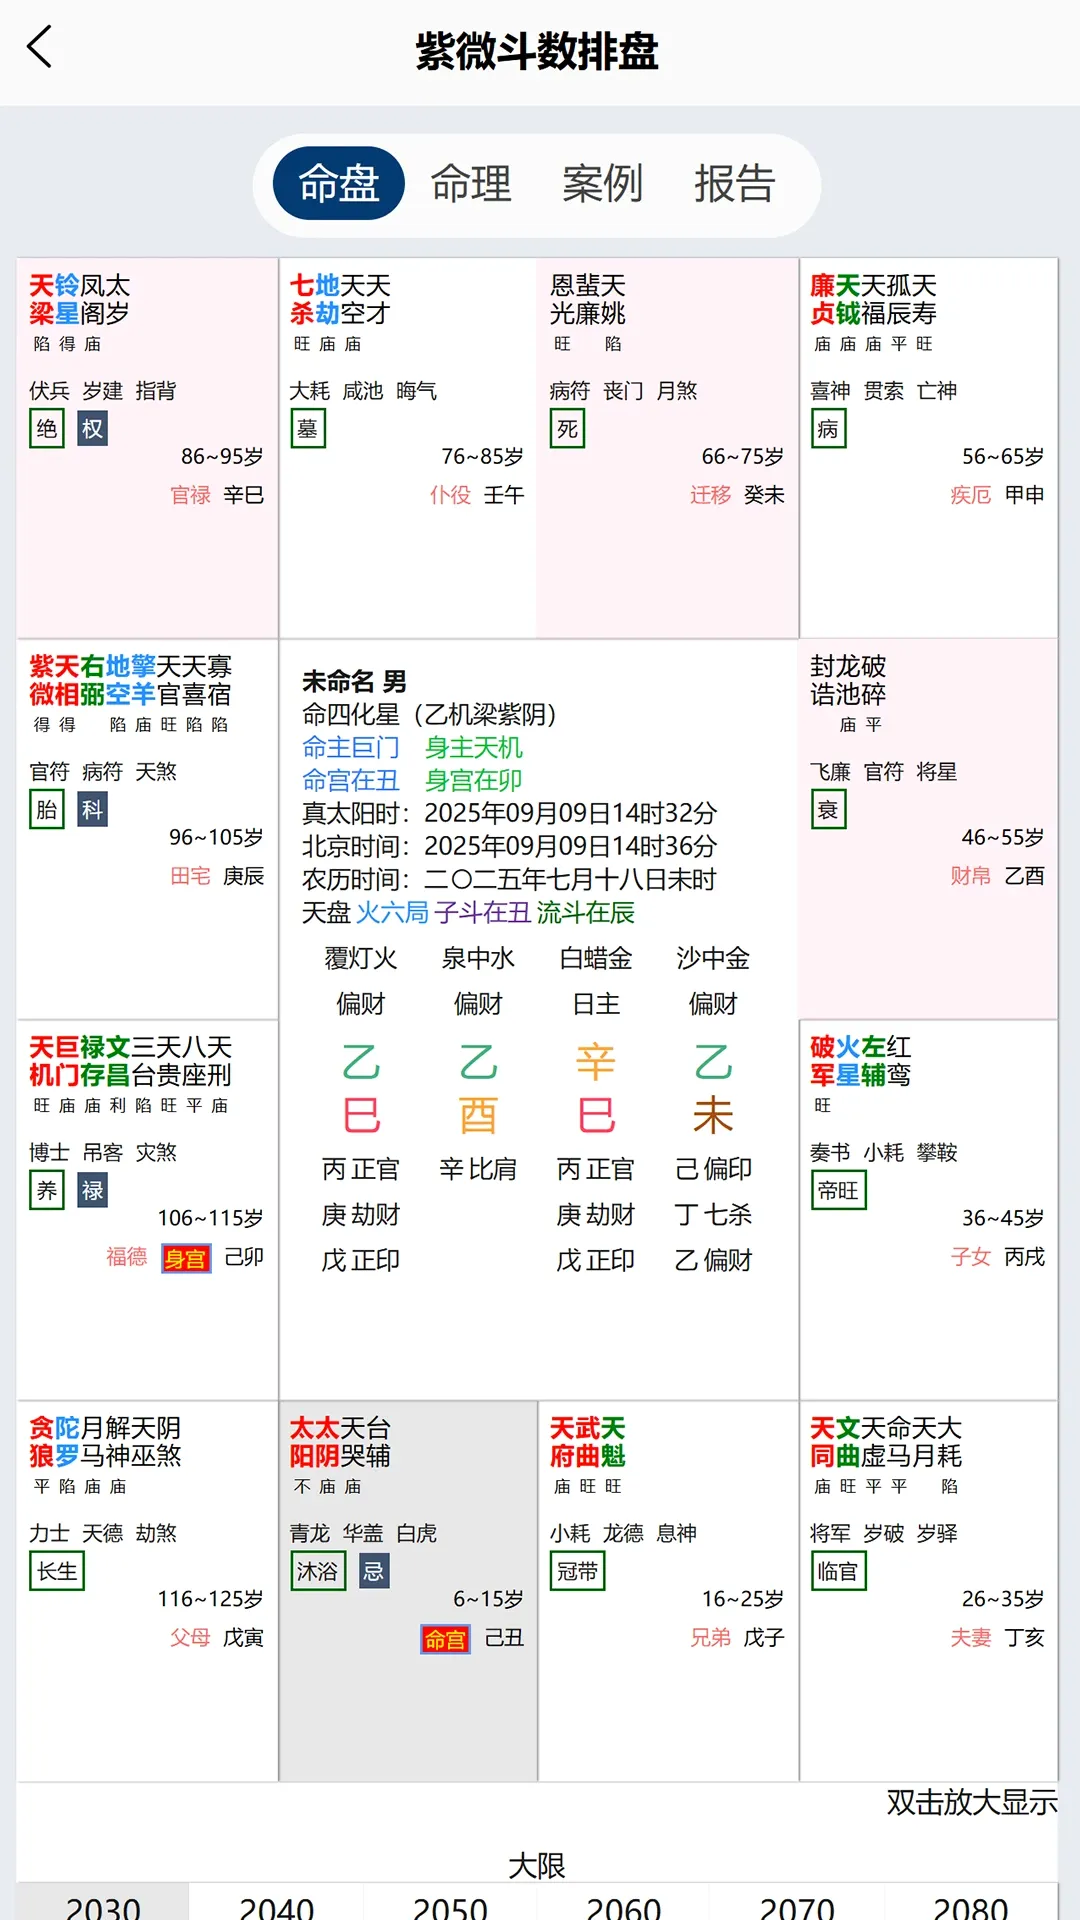Tap the 疾厄 palace label

(970, 495)
